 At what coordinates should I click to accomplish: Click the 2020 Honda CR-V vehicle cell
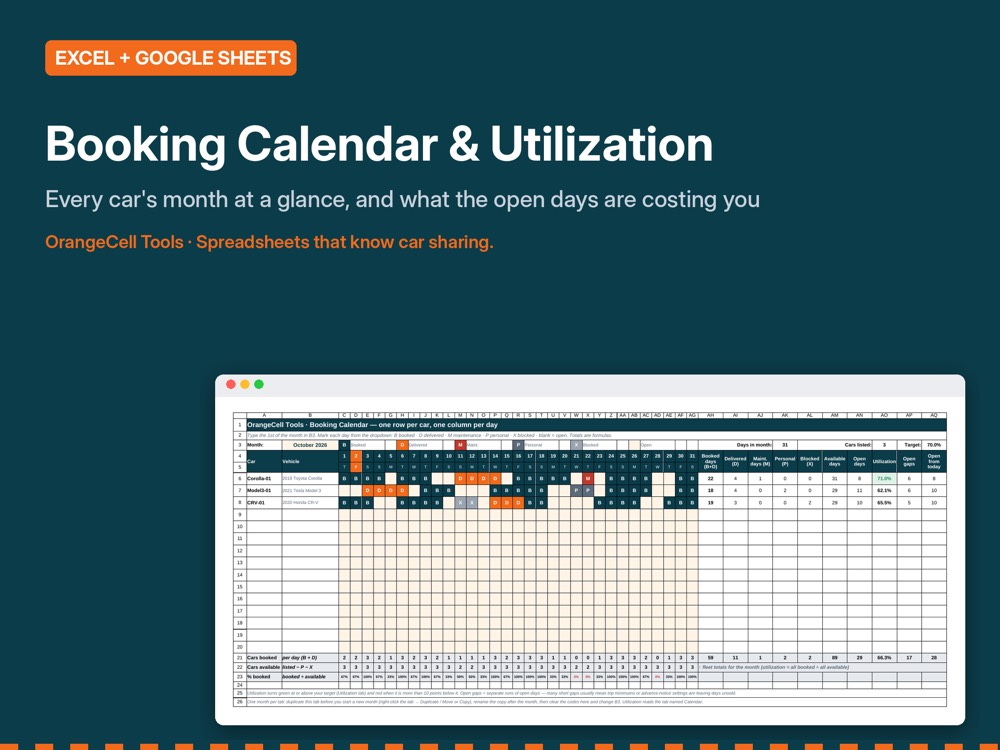[x=310, y=503]
